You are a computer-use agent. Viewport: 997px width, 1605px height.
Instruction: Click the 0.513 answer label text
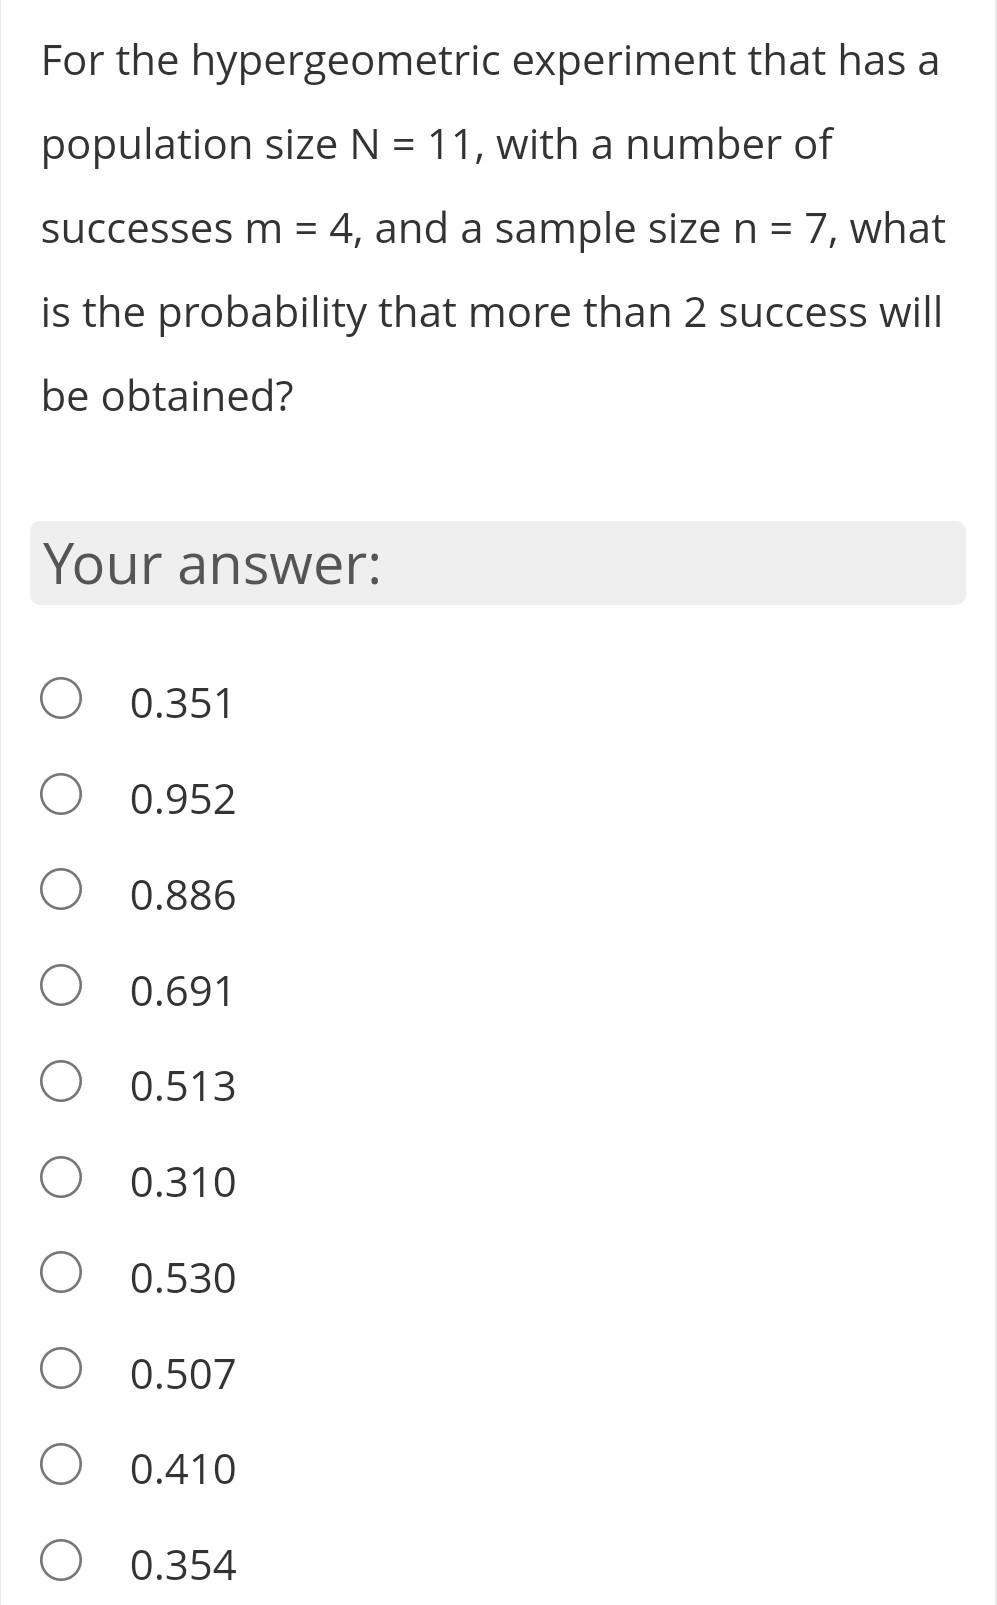pos(183,1086)
